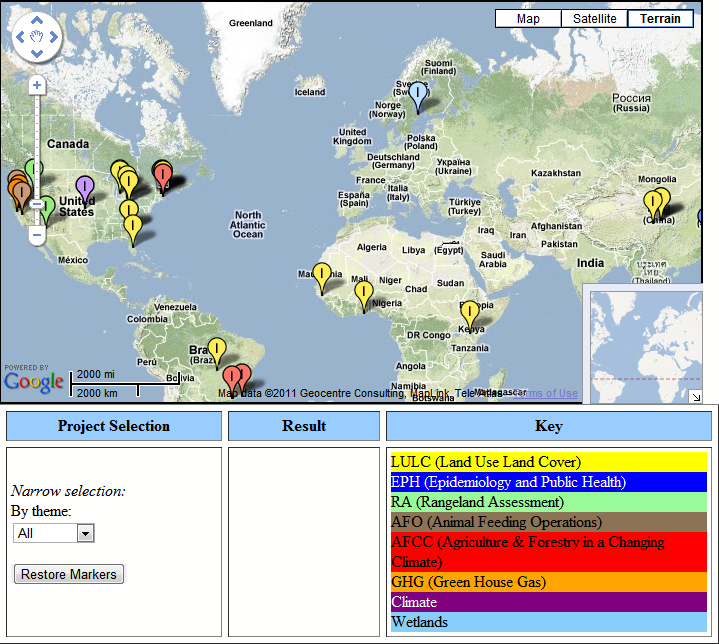
Task: Select the brown AFO marker on US west coast
Action: (22, 195)
